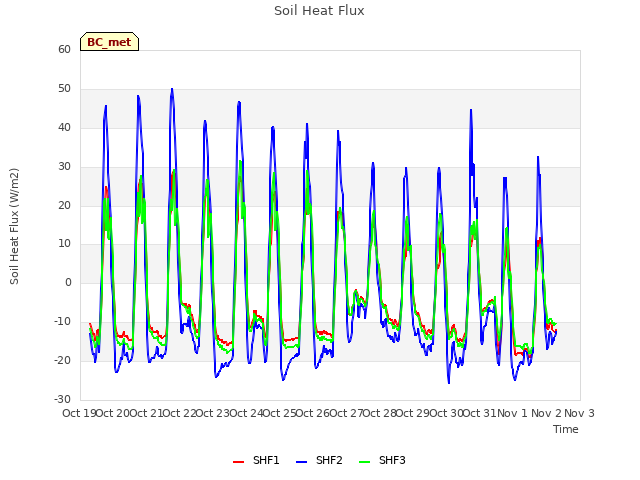
Task: Click the -20 y-axis tick label
Action: point(62,360)
